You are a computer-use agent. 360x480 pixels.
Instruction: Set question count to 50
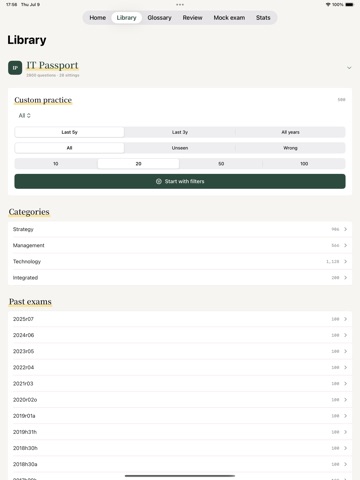221,164
